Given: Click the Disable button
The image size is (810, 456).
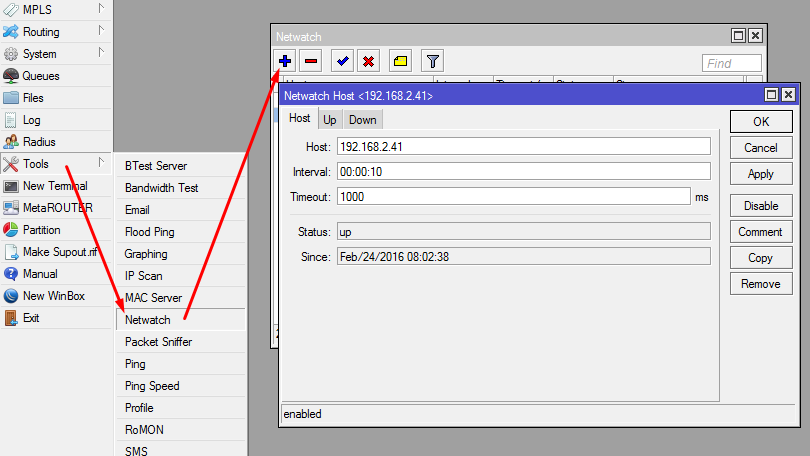Looking at the screenshot, I should 761,206.
